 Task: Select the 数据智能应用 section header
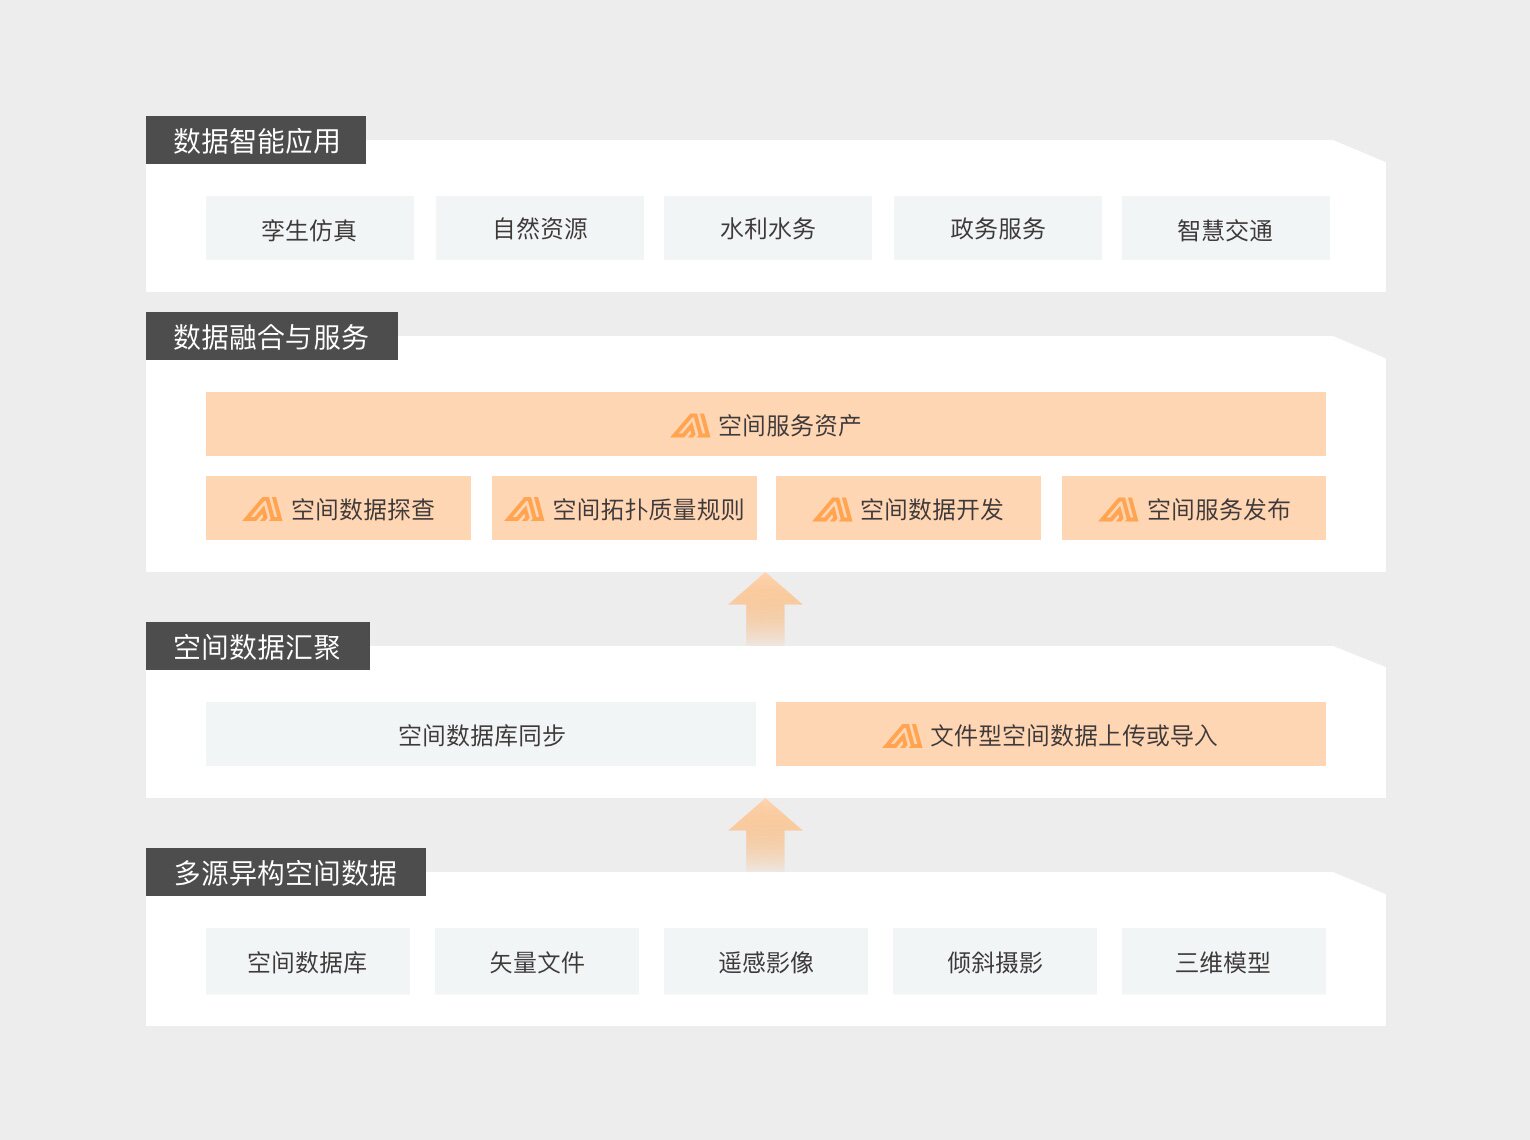256,140
